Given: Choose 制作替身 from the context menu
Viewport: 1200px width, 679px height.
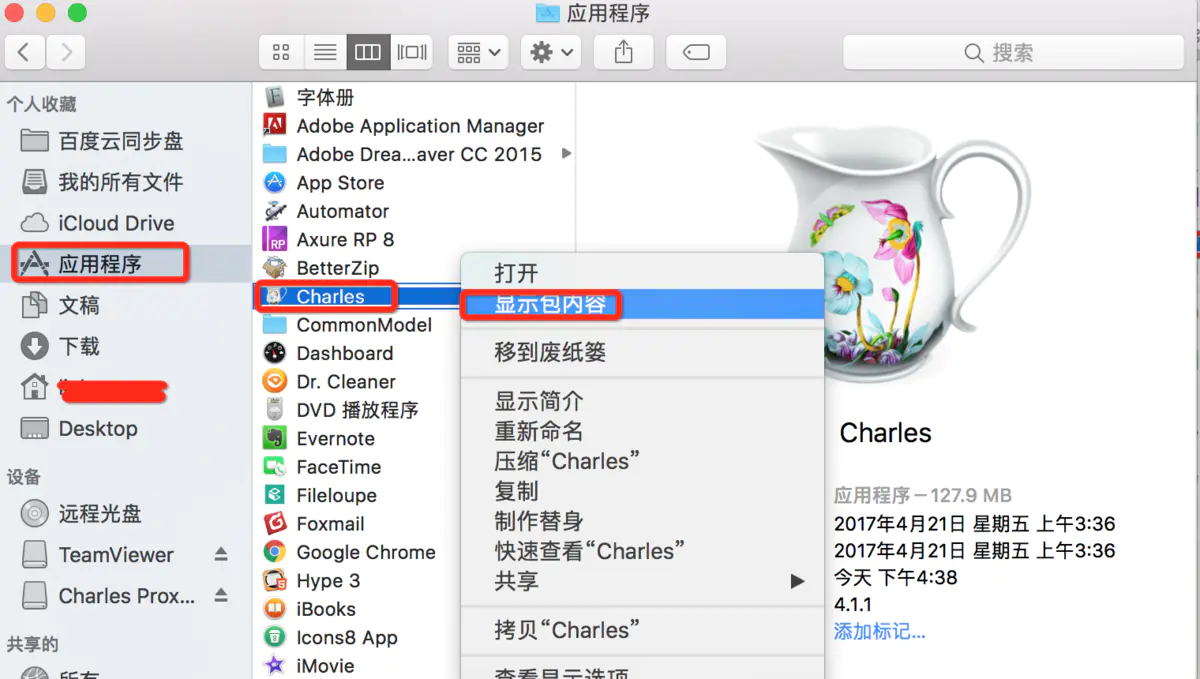Looking at the screenshot, I should coord(642,521).
